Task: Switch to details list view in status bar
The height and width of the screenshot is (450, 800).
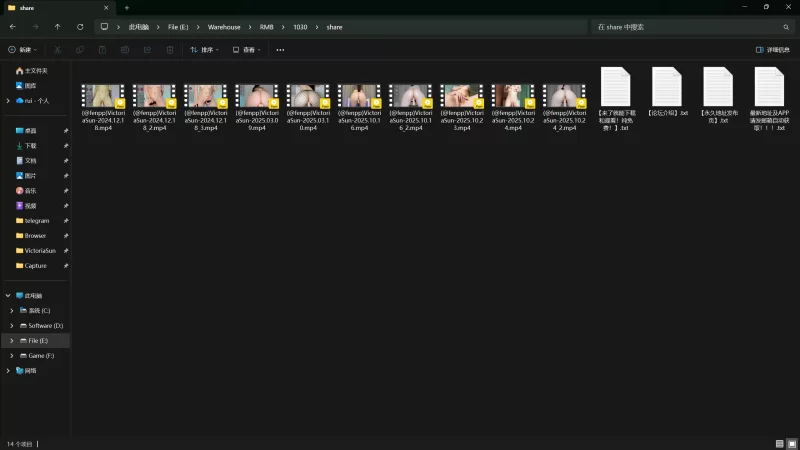Action: tap(779, 443)
